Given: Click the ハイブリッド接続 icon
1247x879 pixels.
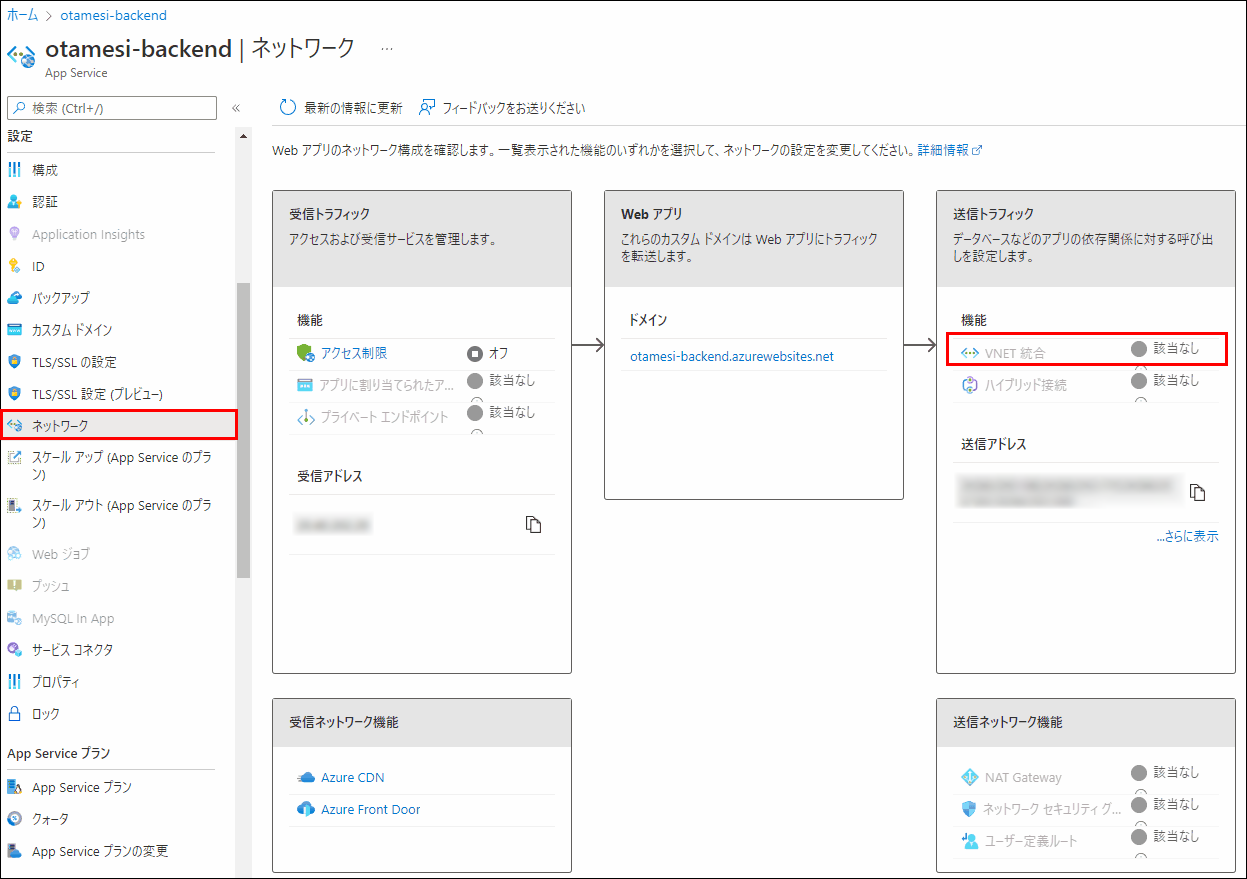Looking at the screenshot, I should tap(970, 385).
